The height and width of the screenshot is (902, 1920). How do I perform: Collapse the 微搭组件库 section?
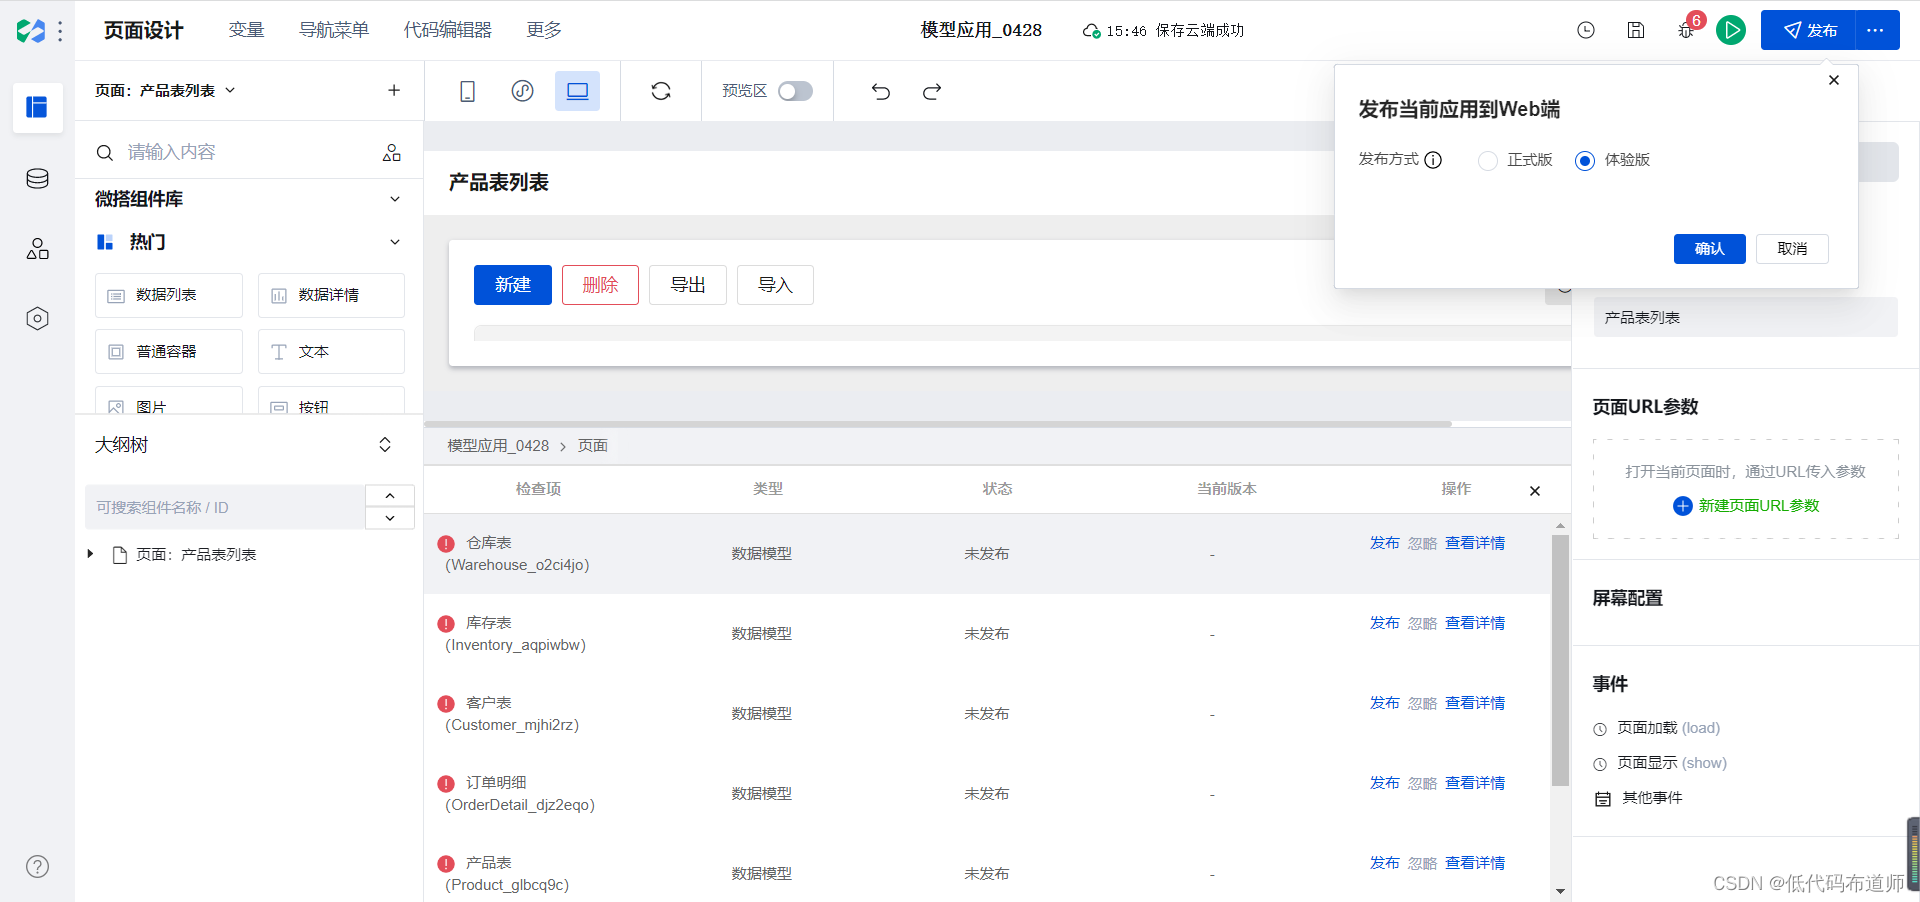(x=395, y=199)
